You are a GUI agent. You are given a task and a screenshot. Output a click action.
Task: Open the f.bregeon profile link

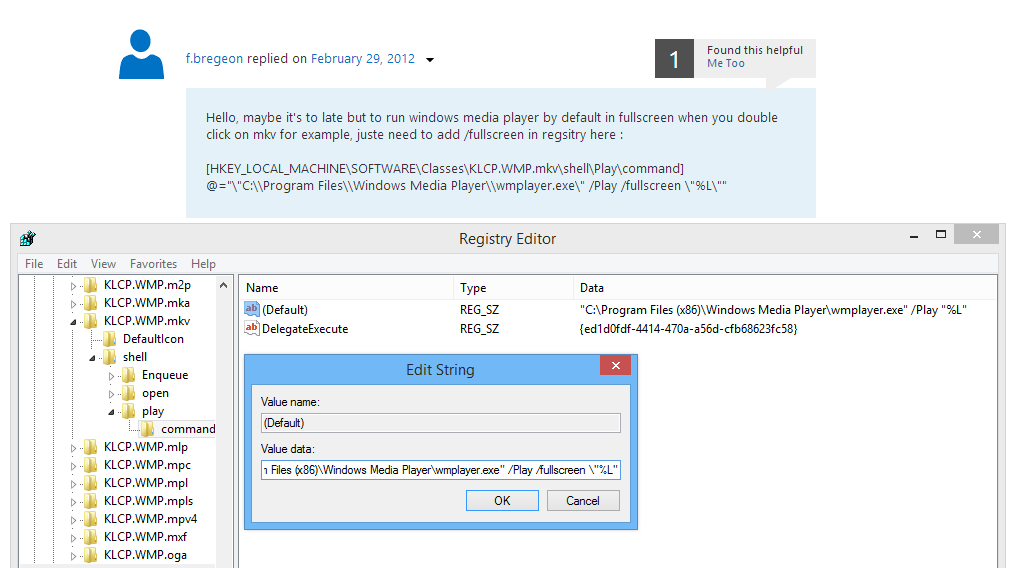tap(214, 58)
